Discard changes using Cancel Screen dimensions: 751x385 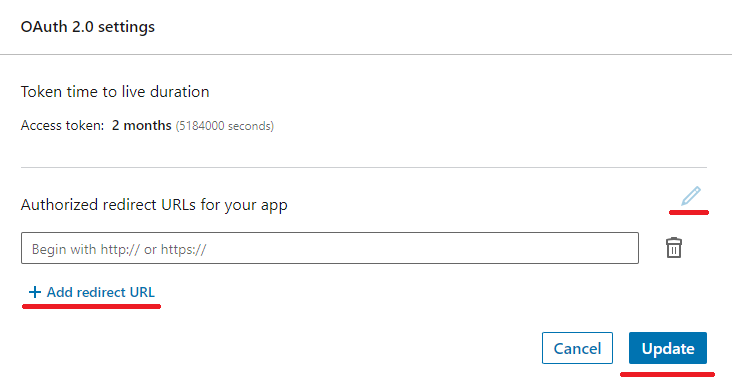(x=577, y=348)
